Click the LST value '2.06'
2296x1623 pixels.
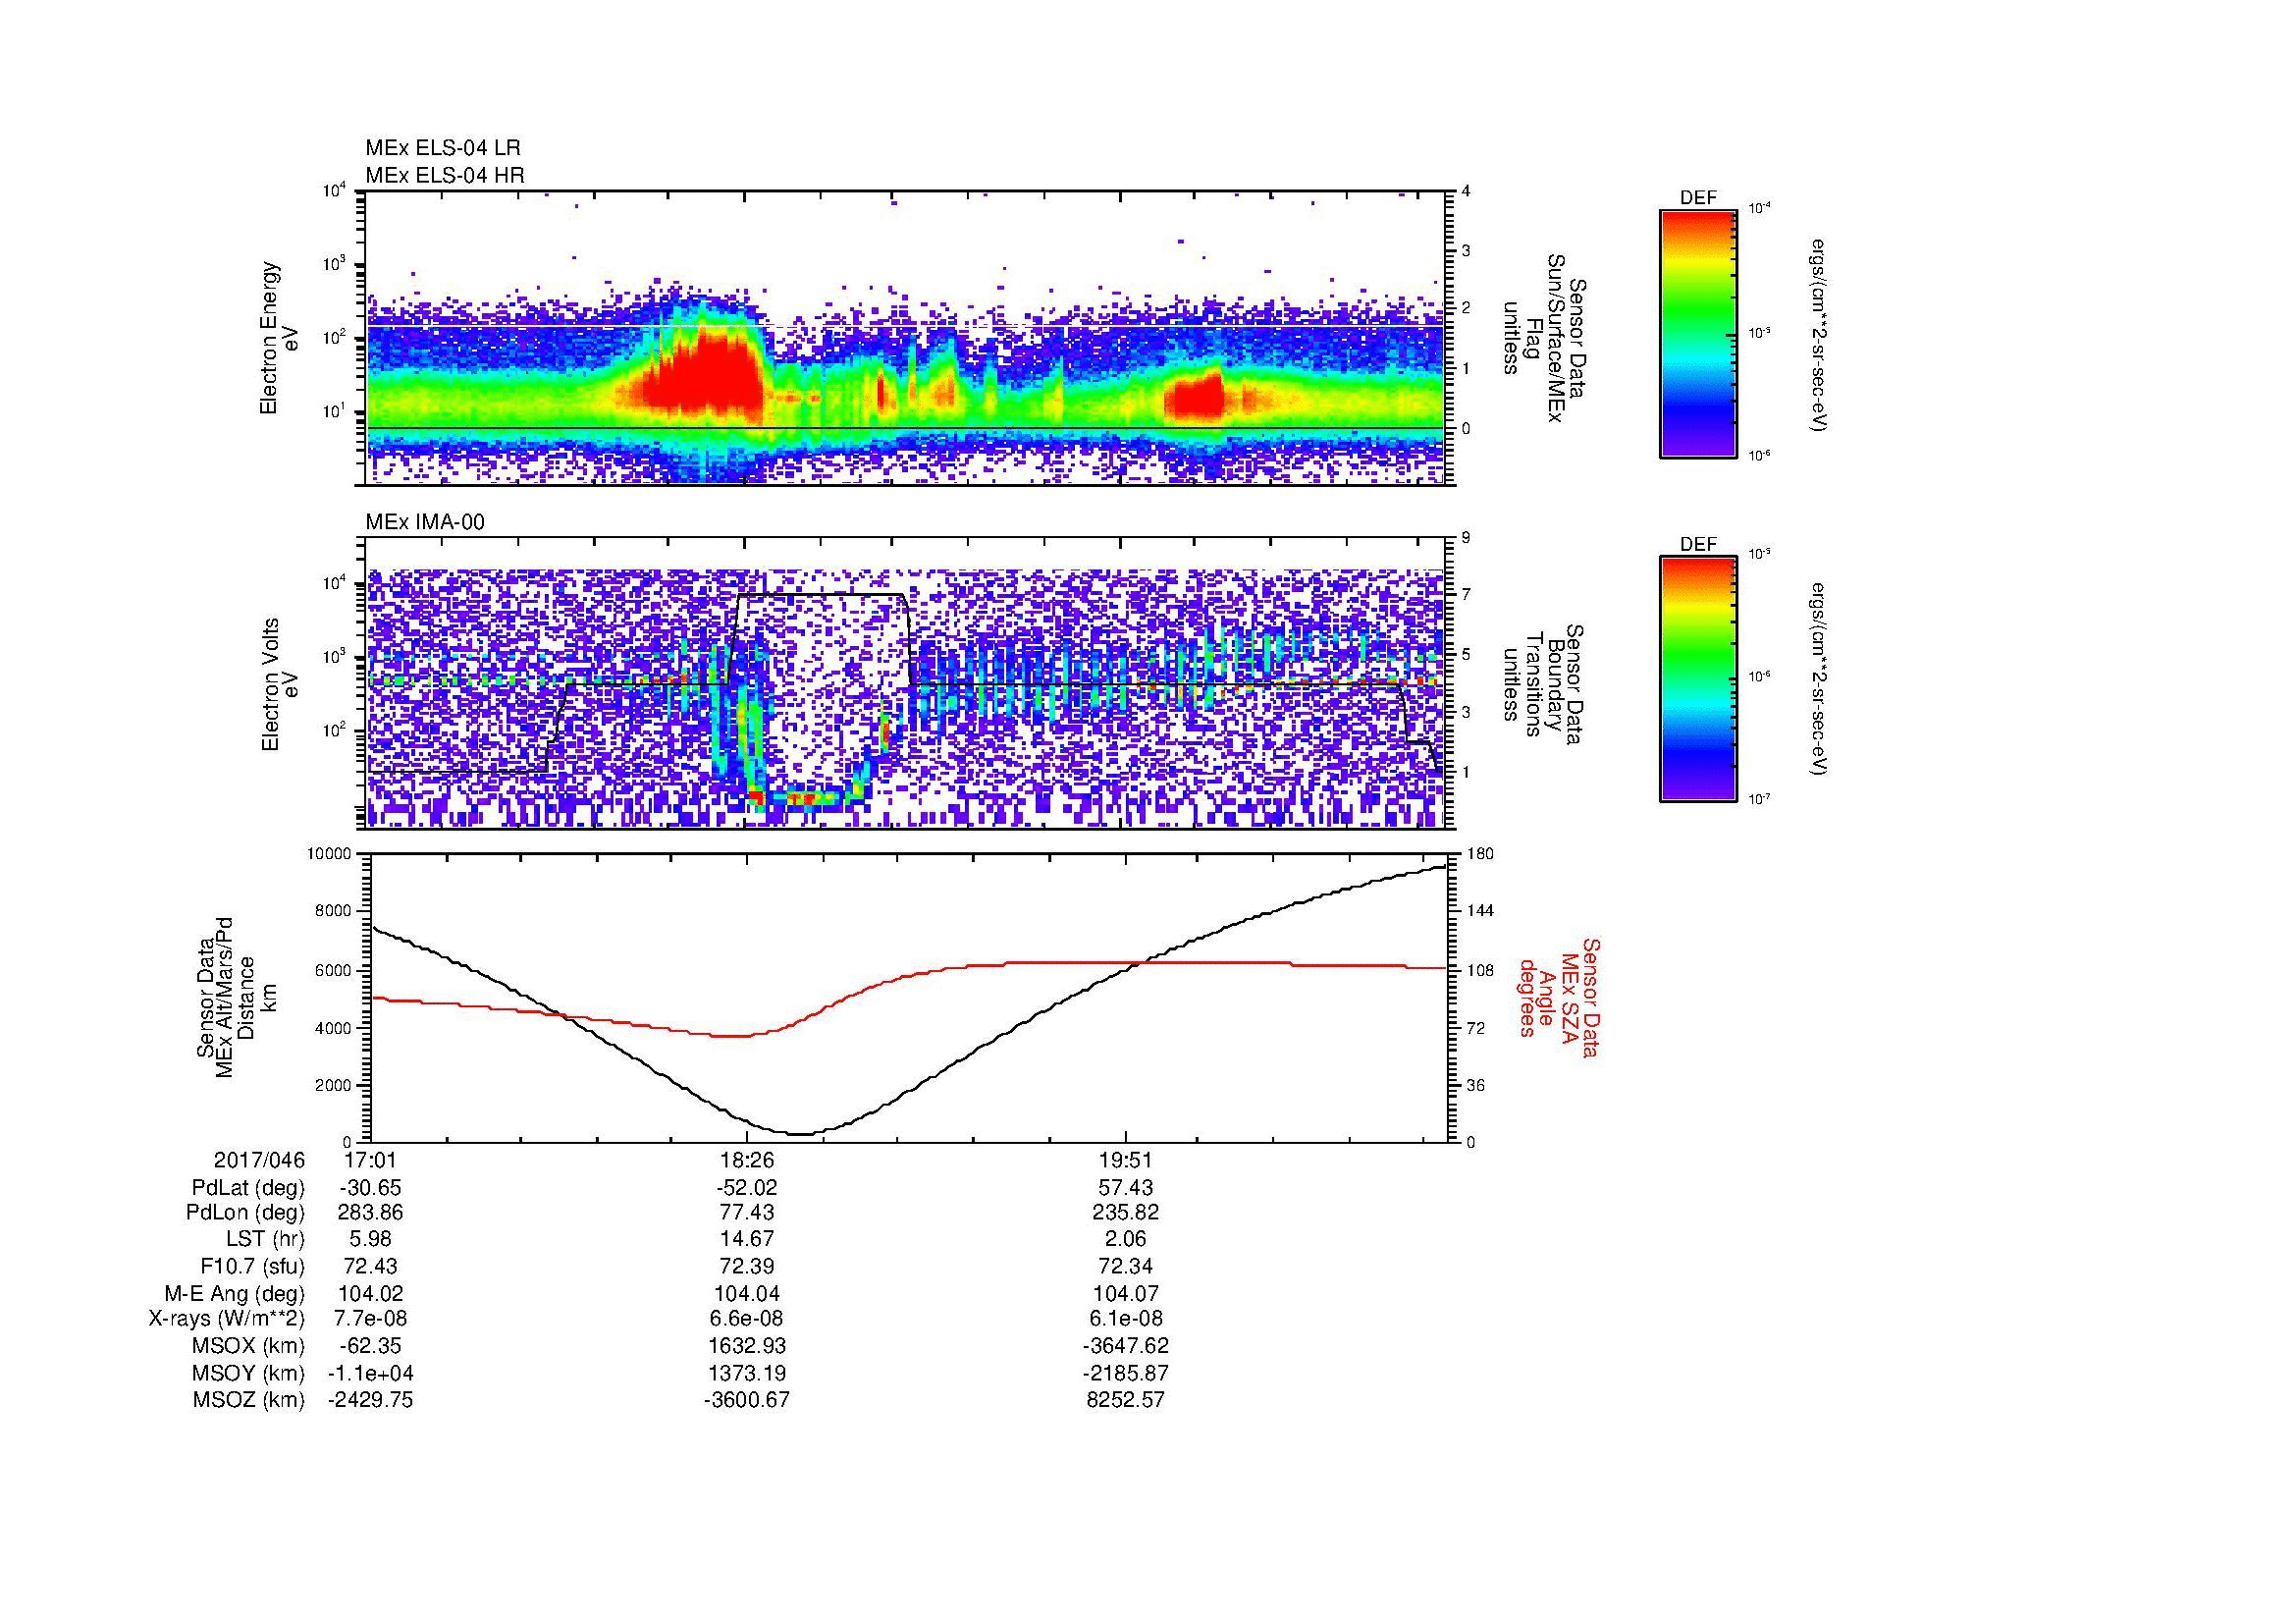pos(1125,1240)
